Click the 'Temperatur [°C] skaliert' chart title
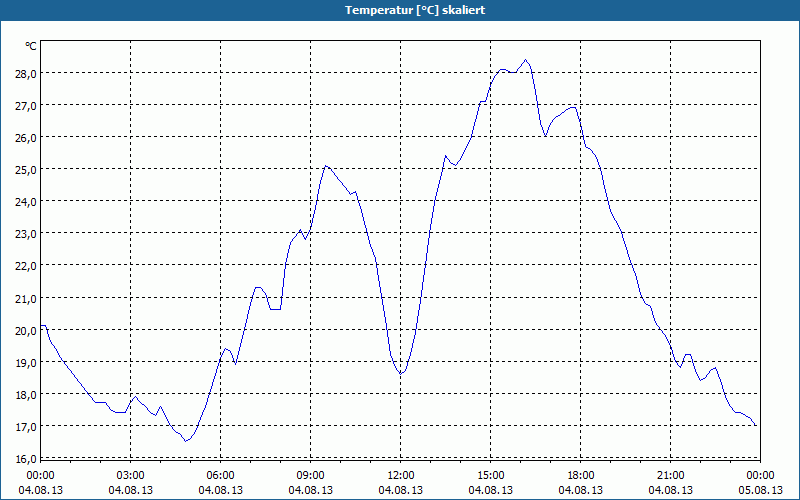The image size is (800, 500). (x=414, y=10)
